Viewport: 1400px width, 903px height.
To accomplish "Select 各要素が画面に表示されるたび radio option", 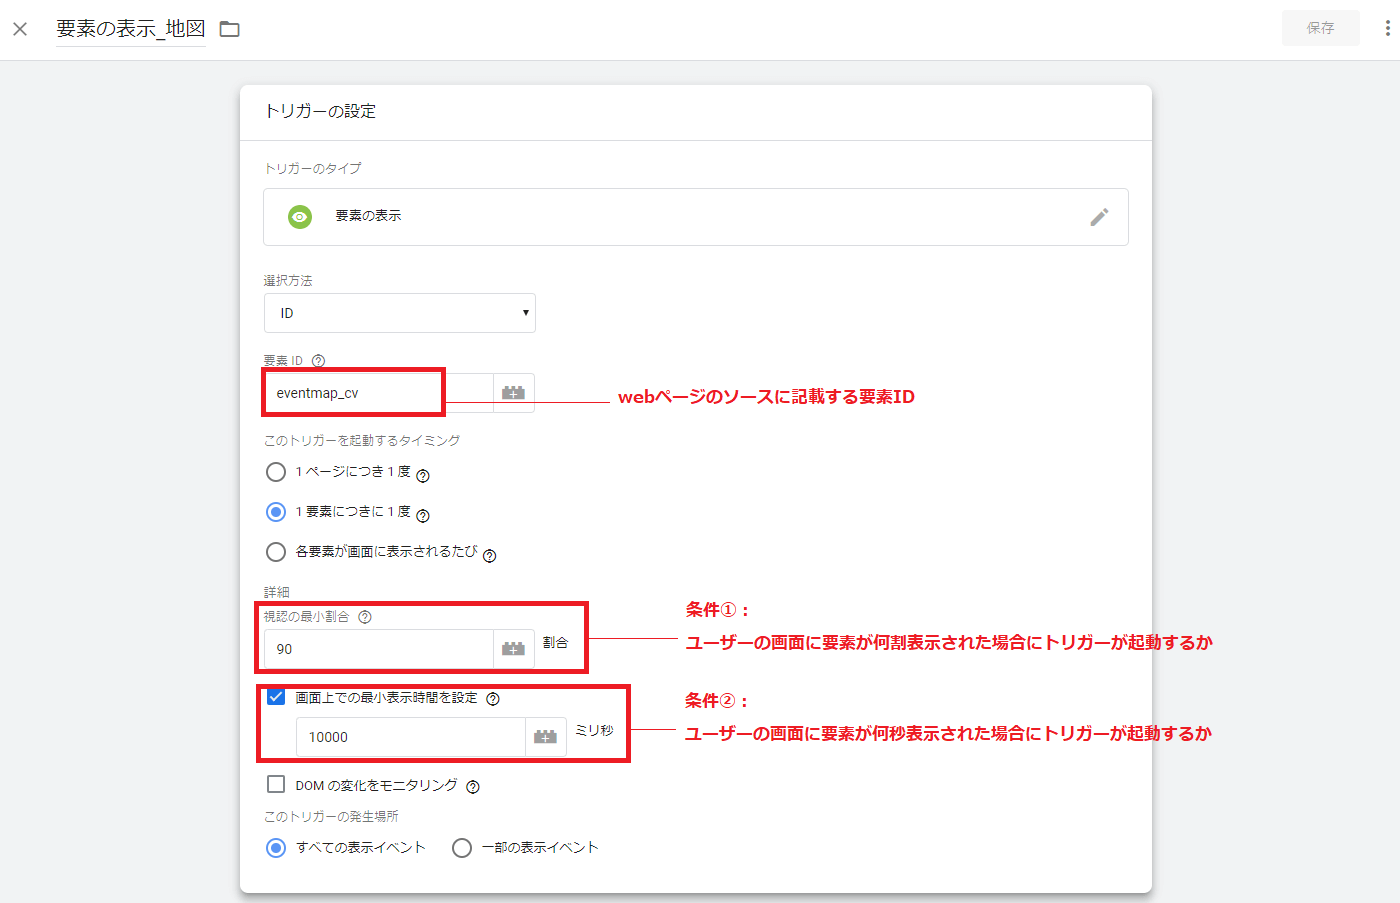I will point(276,552).
